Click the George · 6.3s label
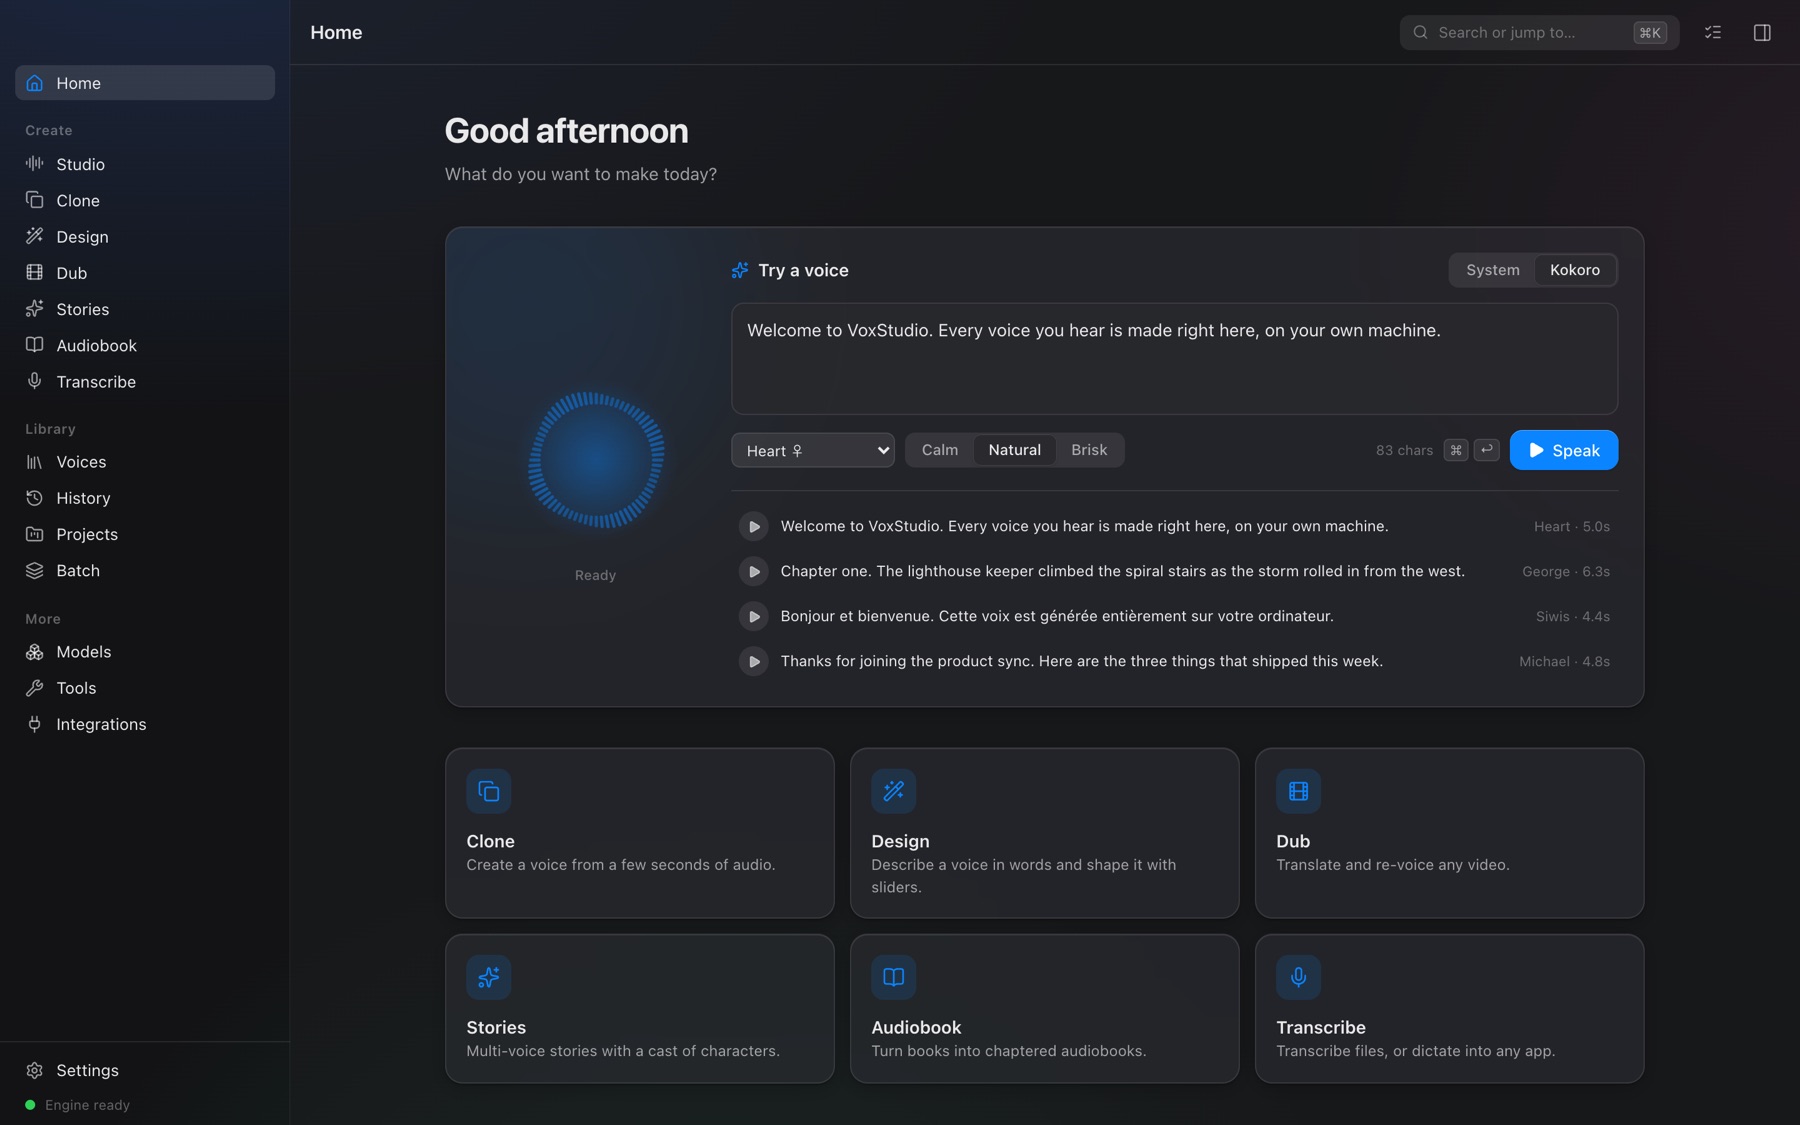 (x=1565, y=571)
